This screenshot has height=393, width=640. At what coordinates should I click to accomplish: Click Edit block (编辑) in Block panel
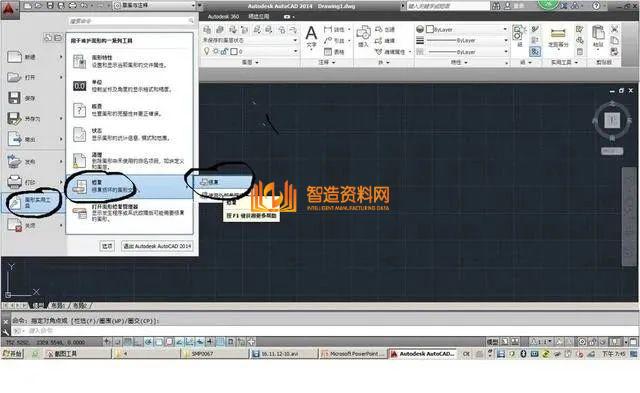click(x=384, y=40)
